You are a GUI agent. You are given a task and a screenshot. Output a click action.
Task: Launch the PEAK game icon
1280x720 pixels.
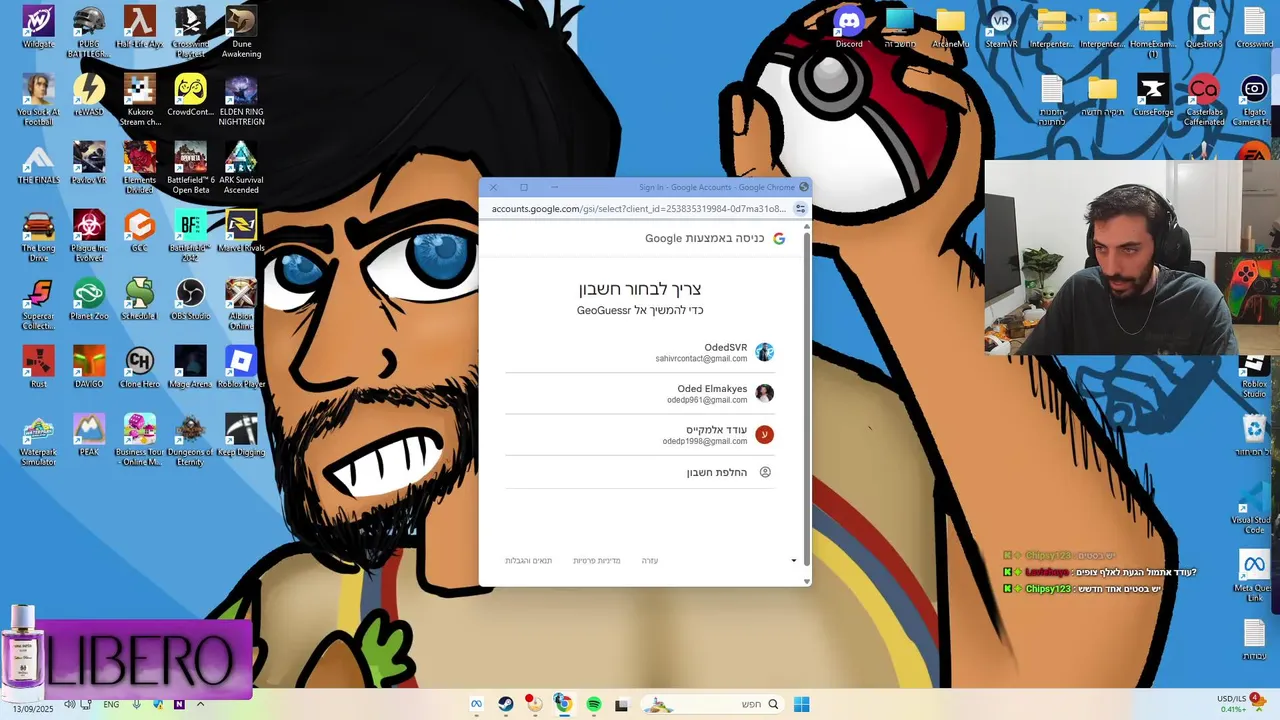pos(89,435)
